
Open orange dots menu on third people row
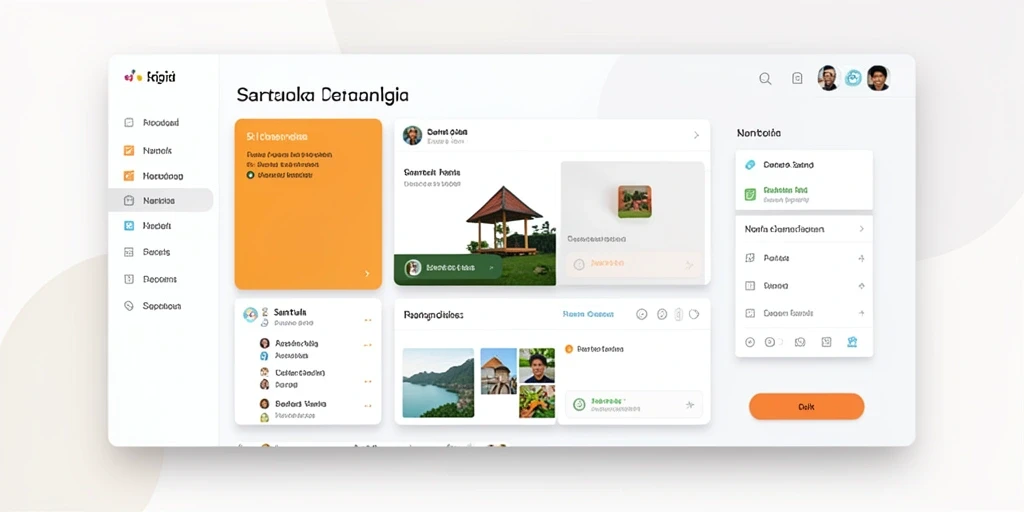368,381
